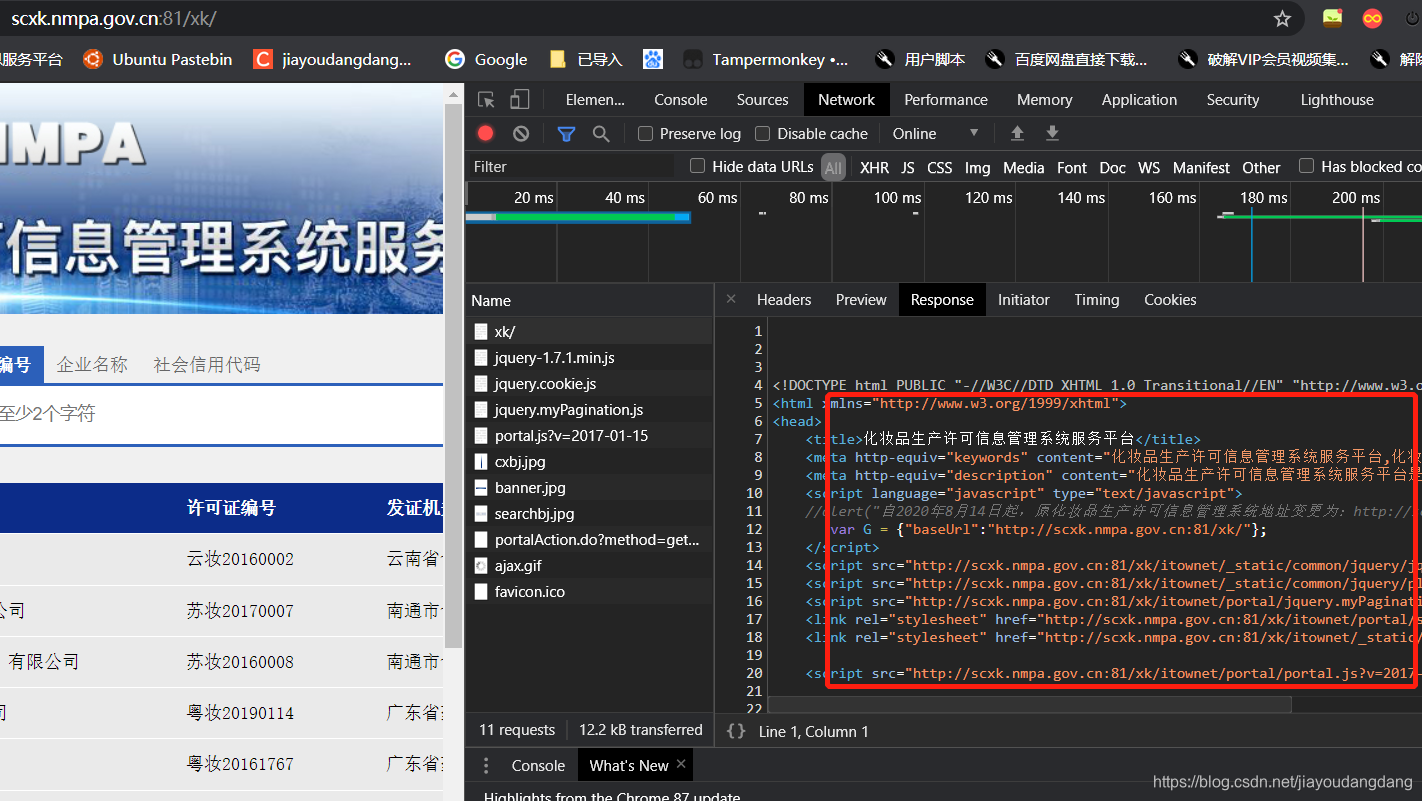Open the 百度网盘直接下载 bookmark
The image size is (1422, 801).
click(1067, 60)
